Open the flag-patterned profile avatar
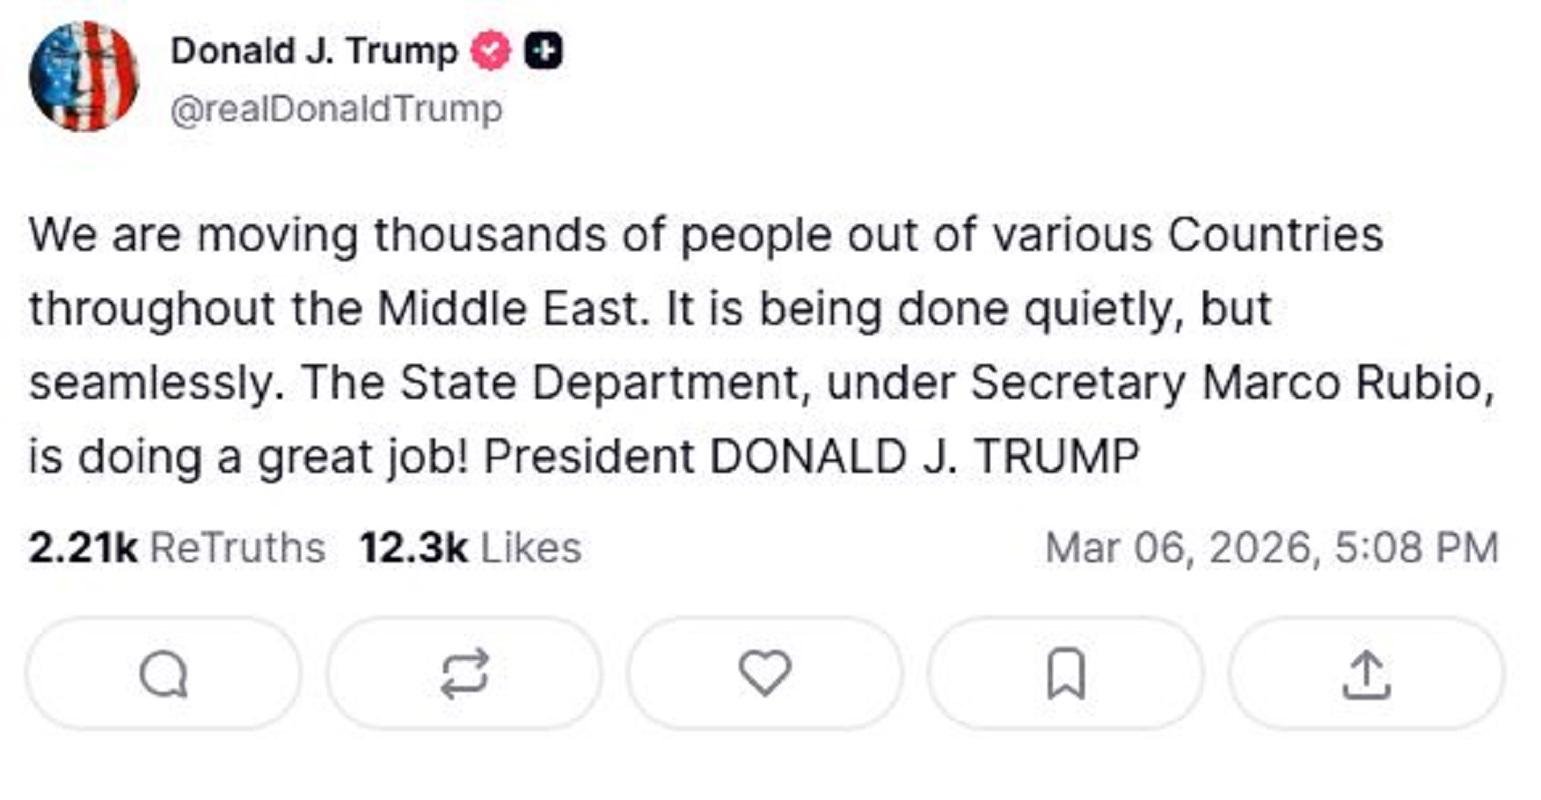Viewport: 1541px width, 800px height. point(83,76)
